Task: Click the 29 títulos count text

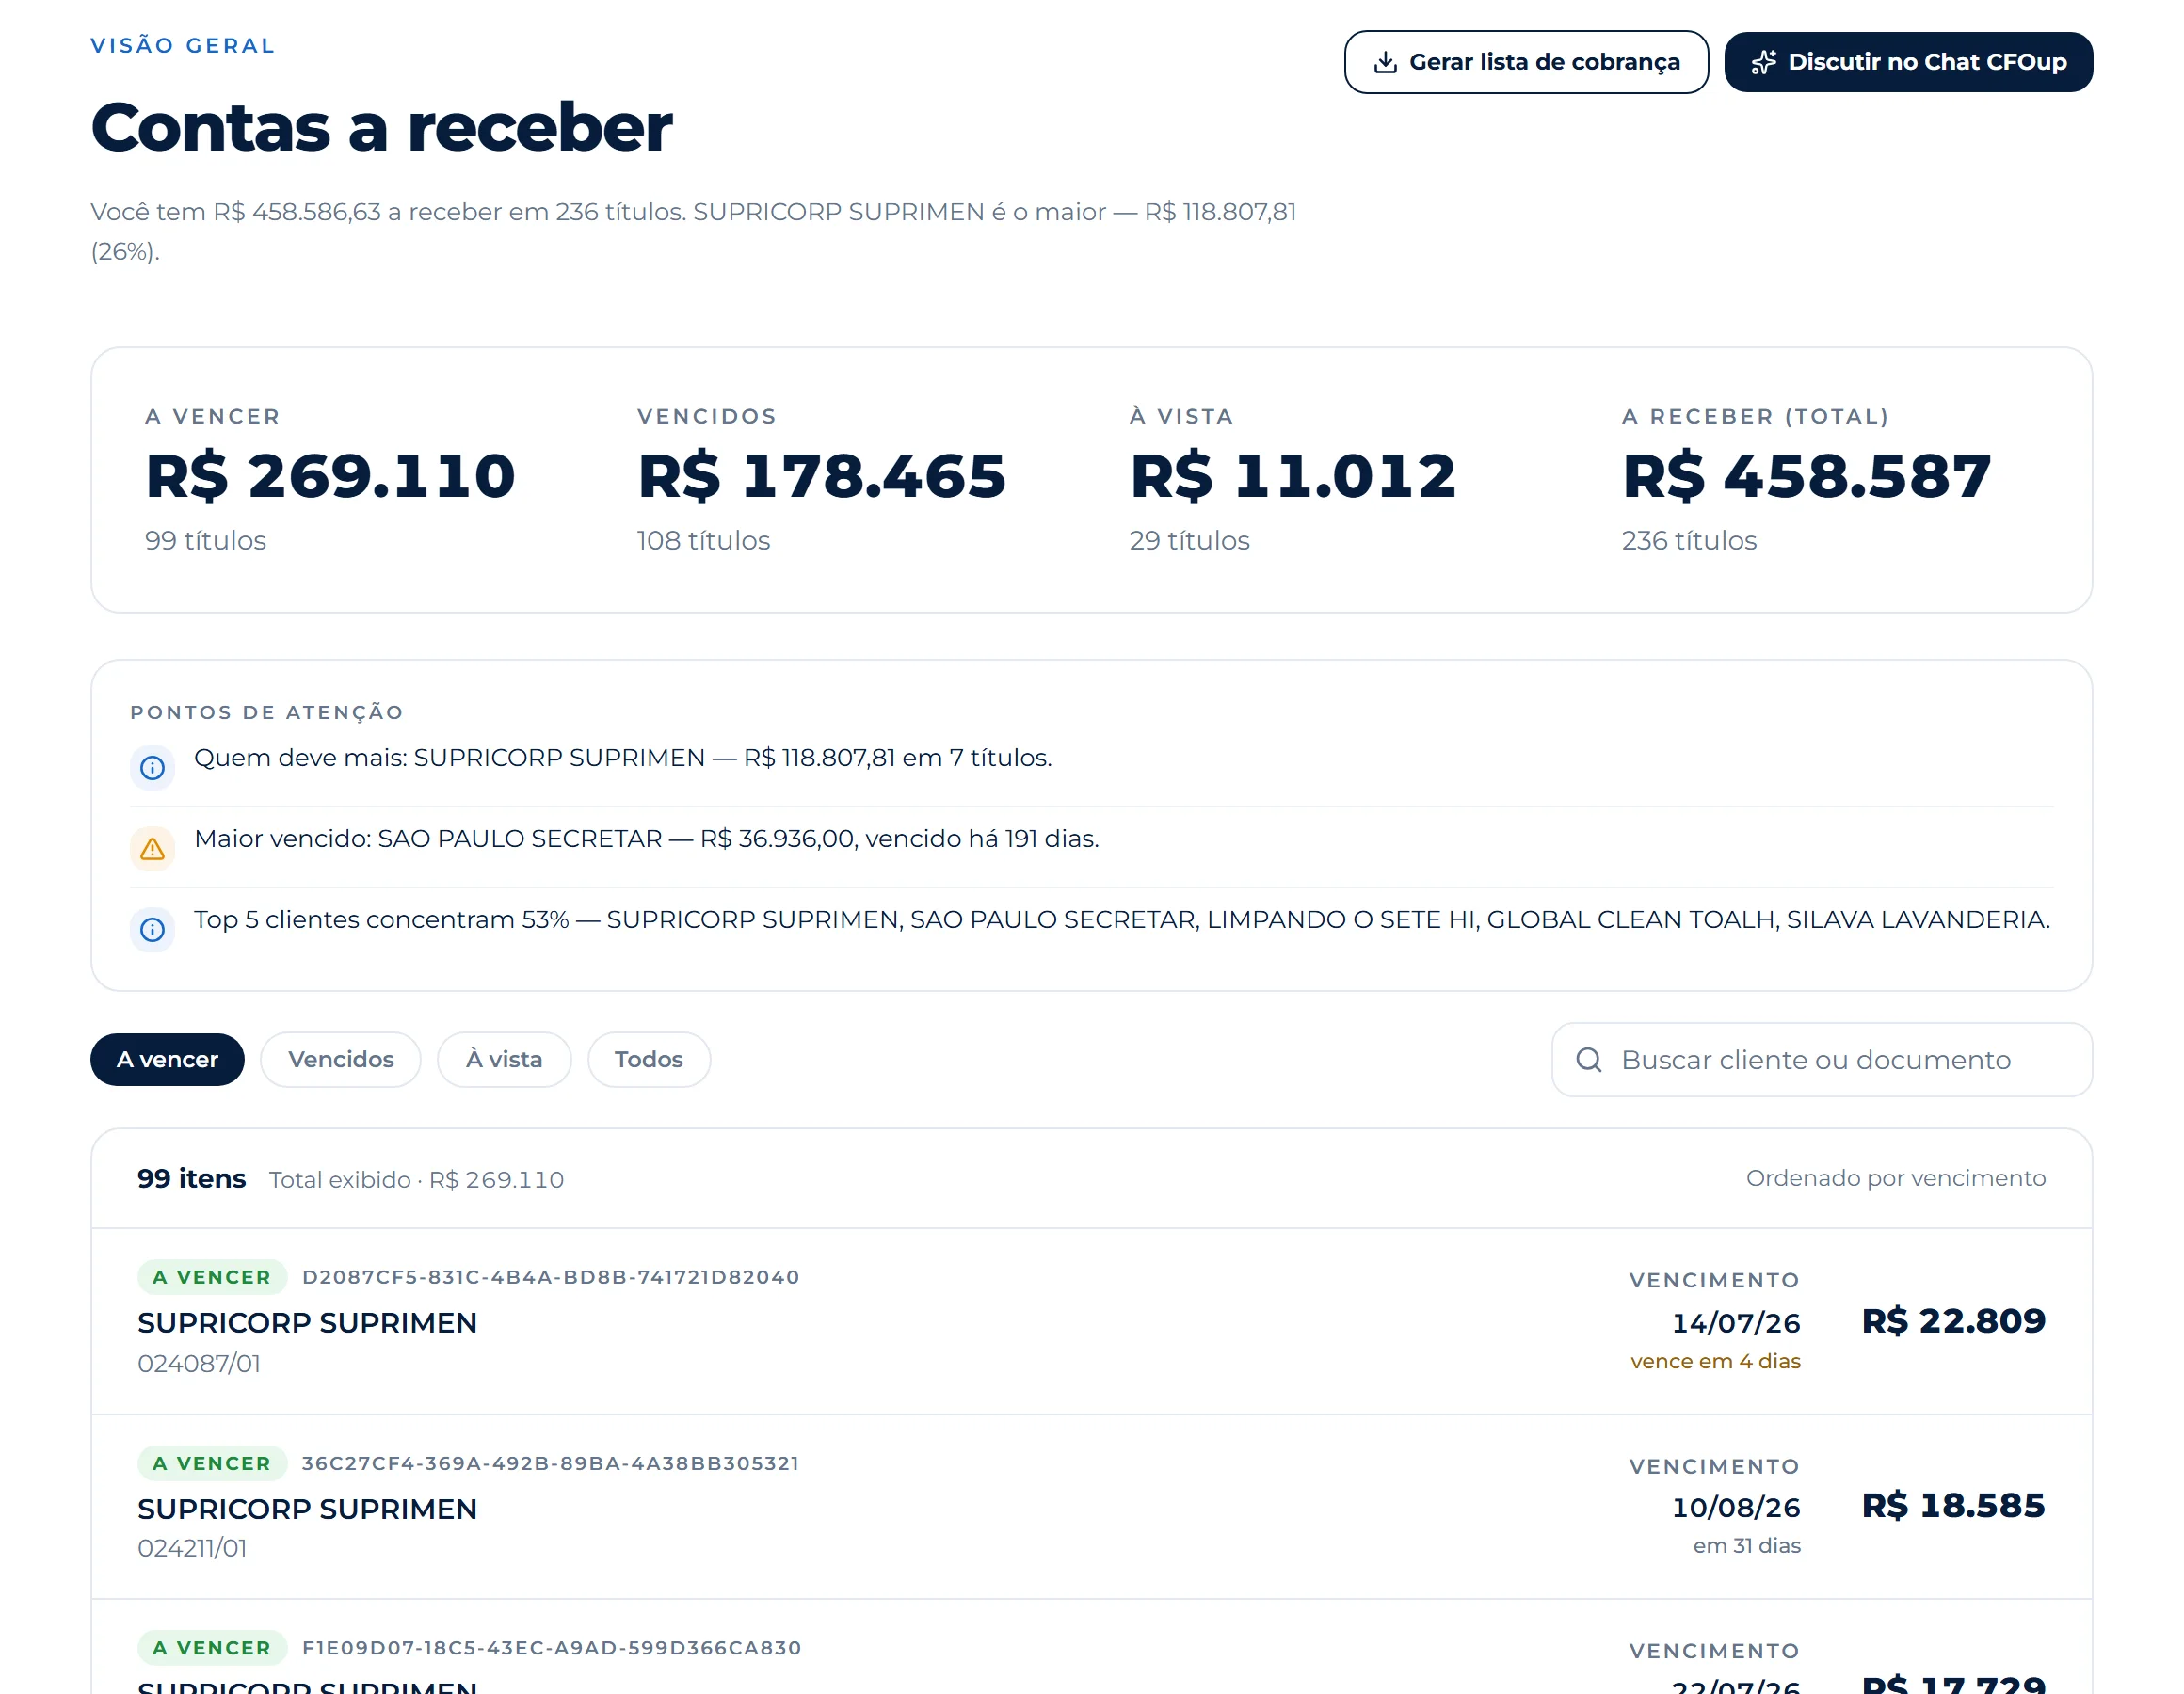Action: pos(1189,541)
